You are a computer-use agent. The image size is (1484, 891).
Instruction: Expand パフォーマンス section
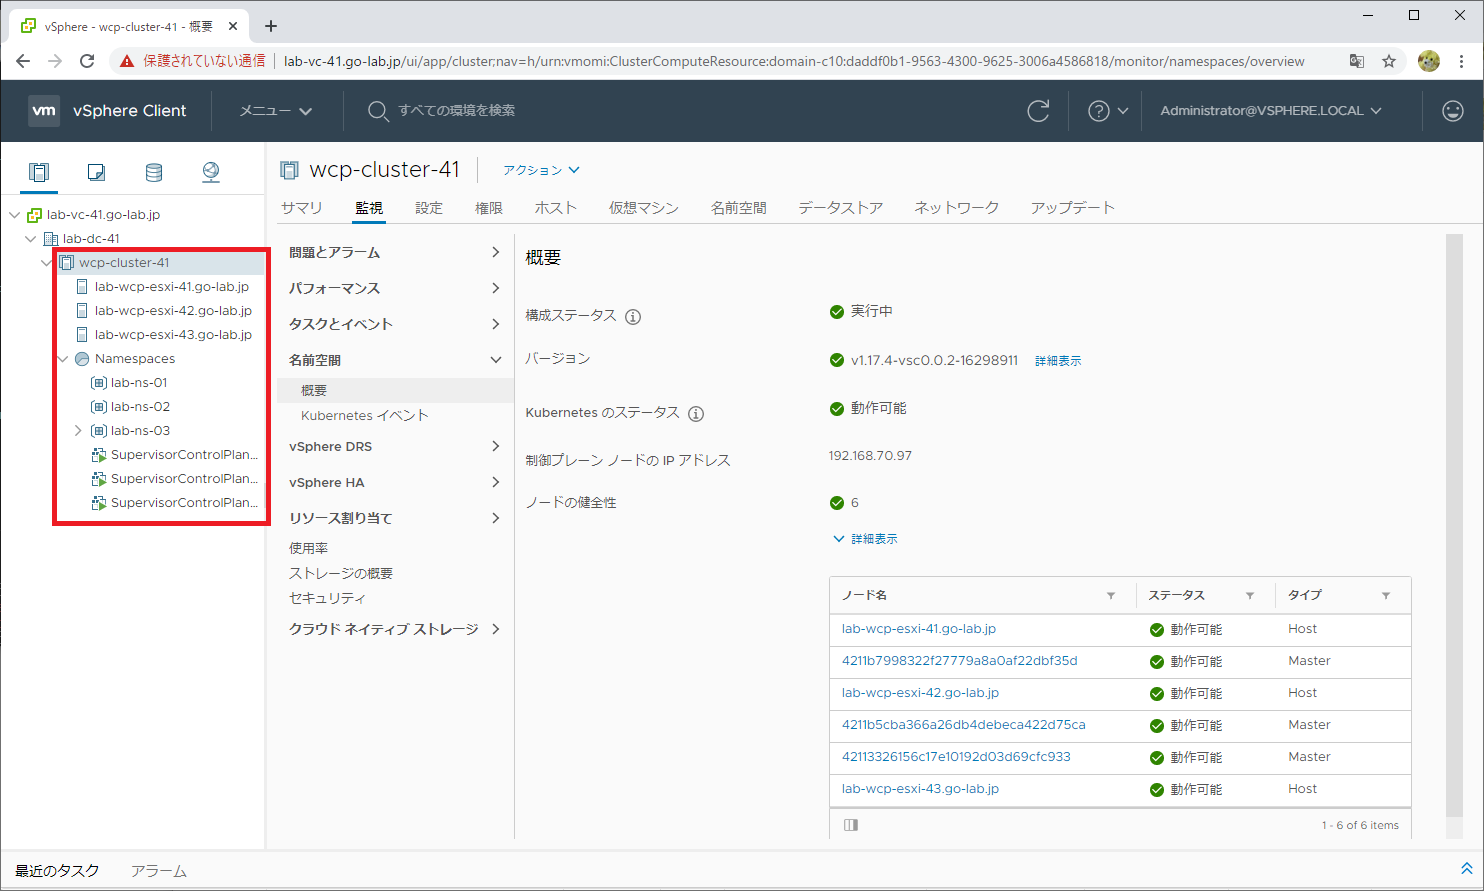(395, 289)
